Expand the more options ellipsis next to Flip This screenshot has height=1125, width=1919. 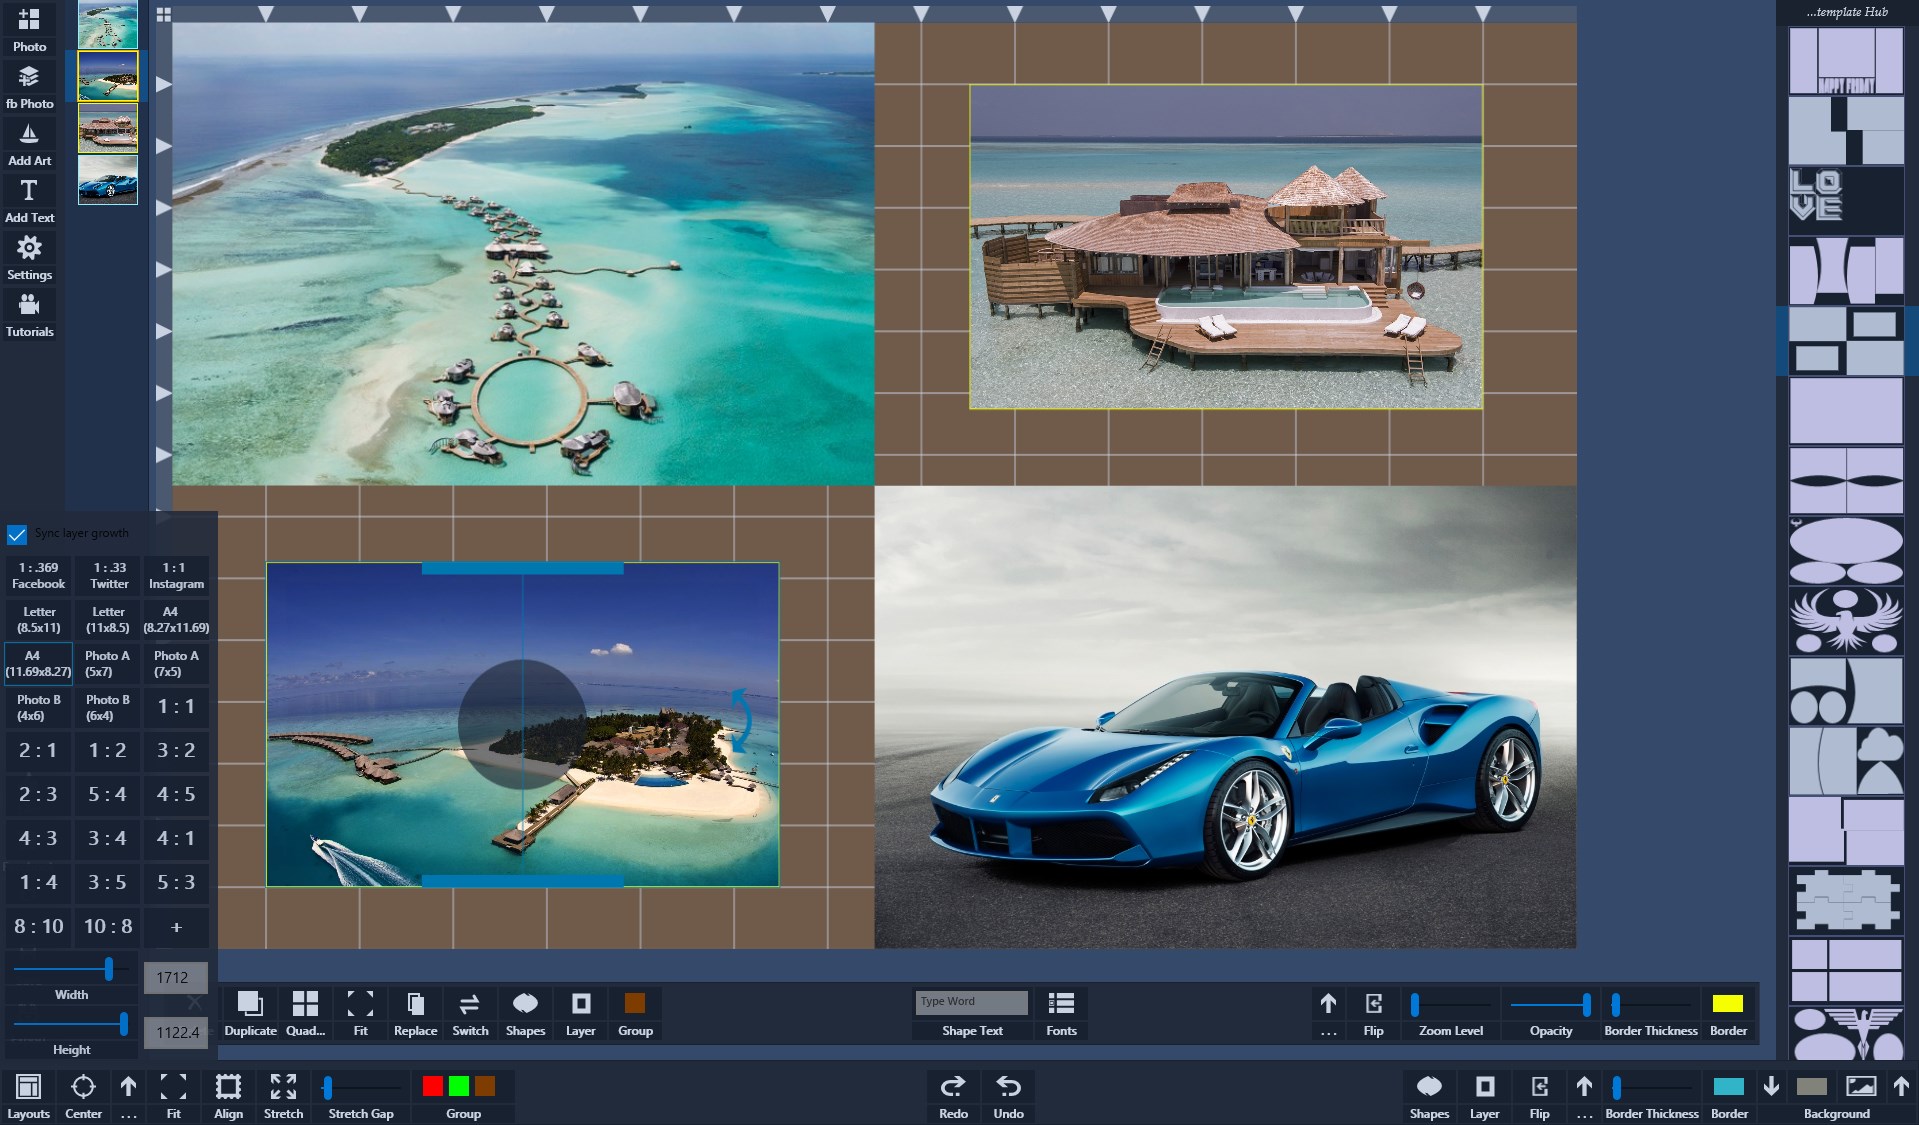1328,1010
